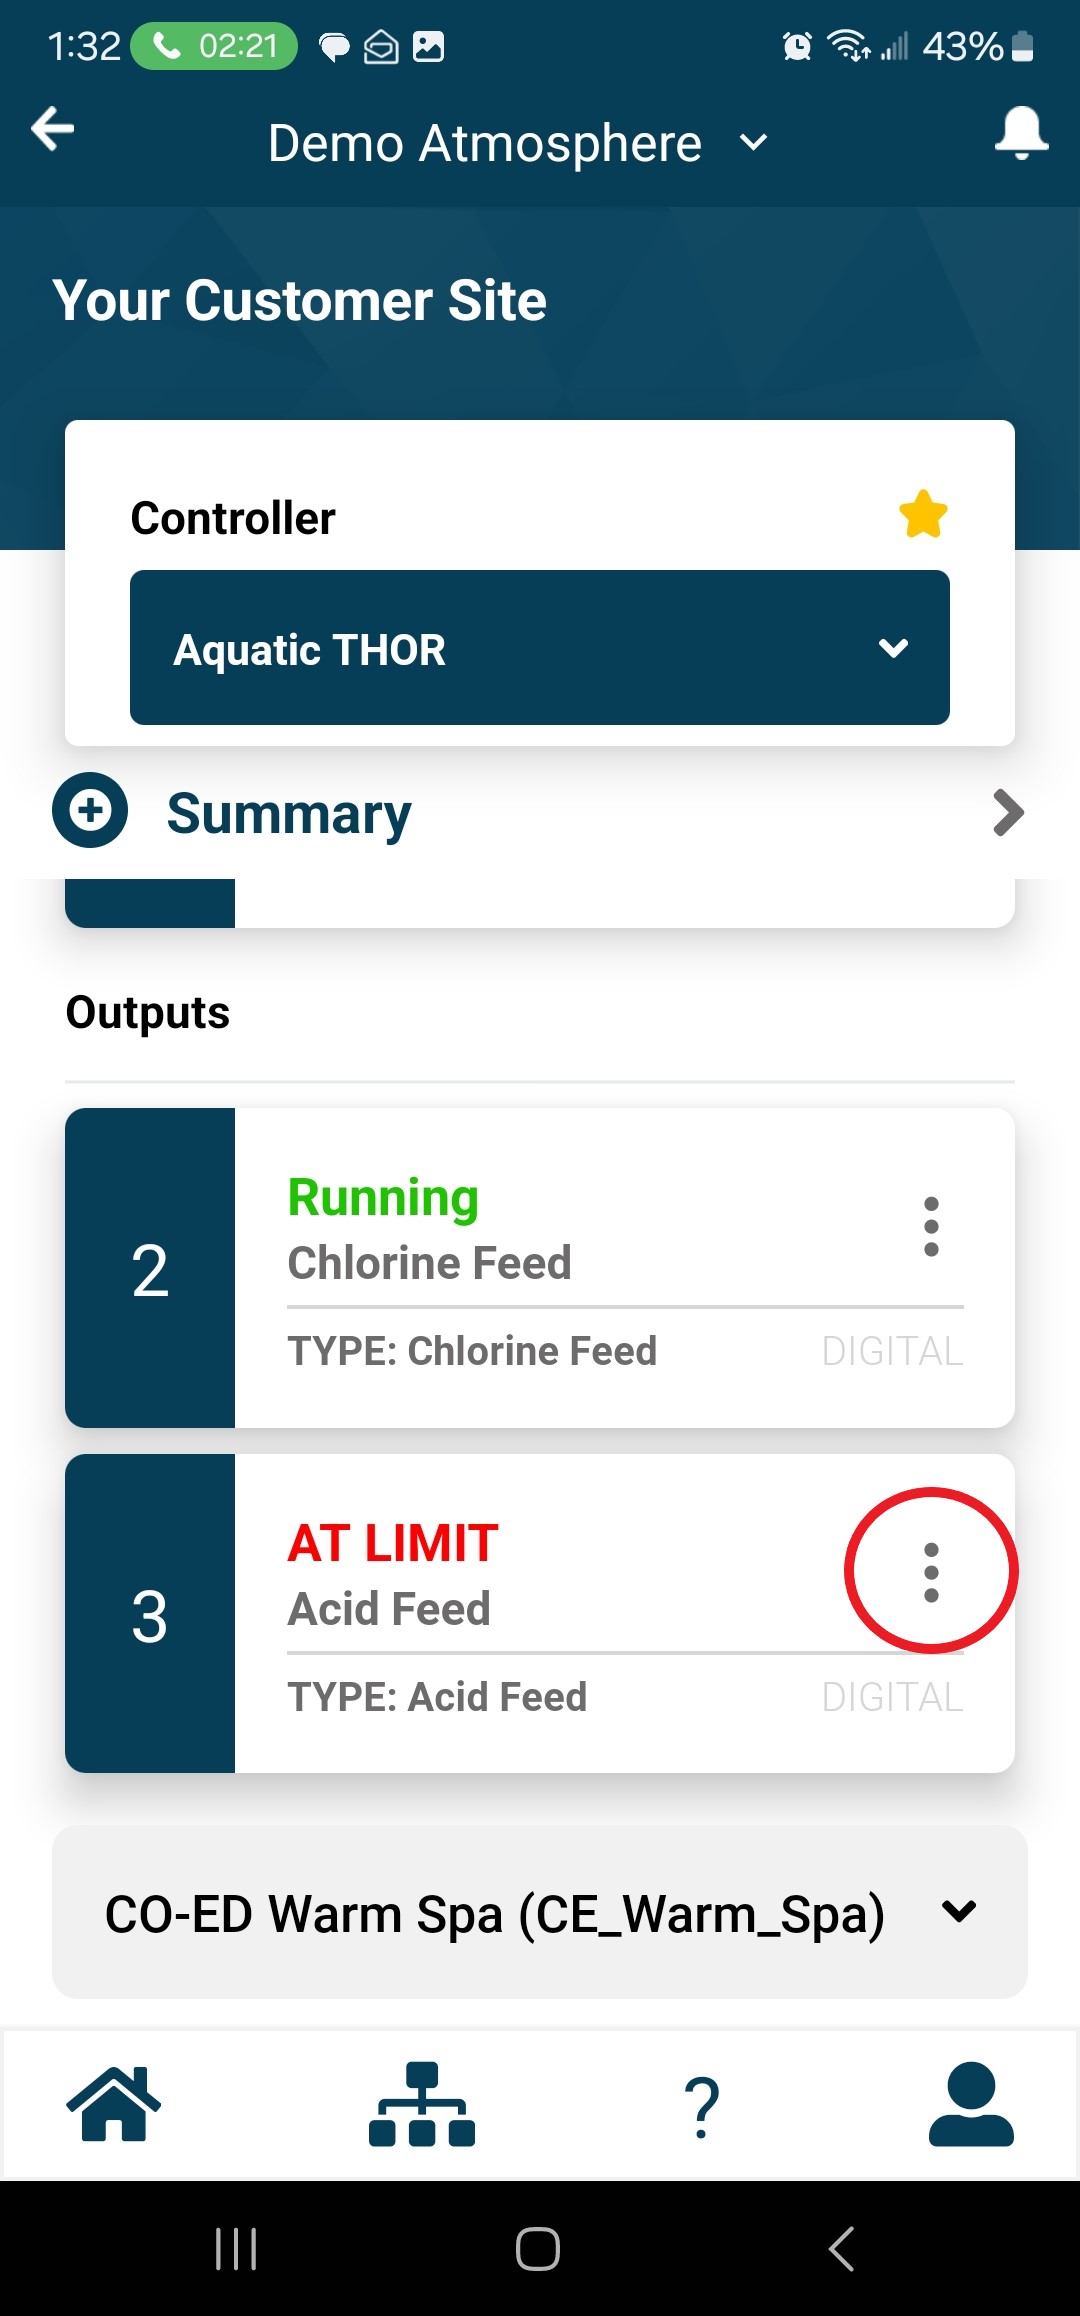The width and height of the screenshot is (1080, 2316).
Task: Open the network hierarchy tab
Action: (x=422, y=2104)
